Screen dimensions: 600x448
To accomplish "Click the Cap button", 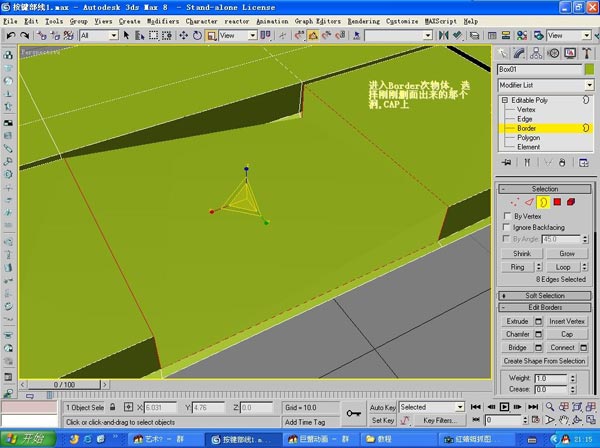I will pyautogui.click(x=567, y=334).
